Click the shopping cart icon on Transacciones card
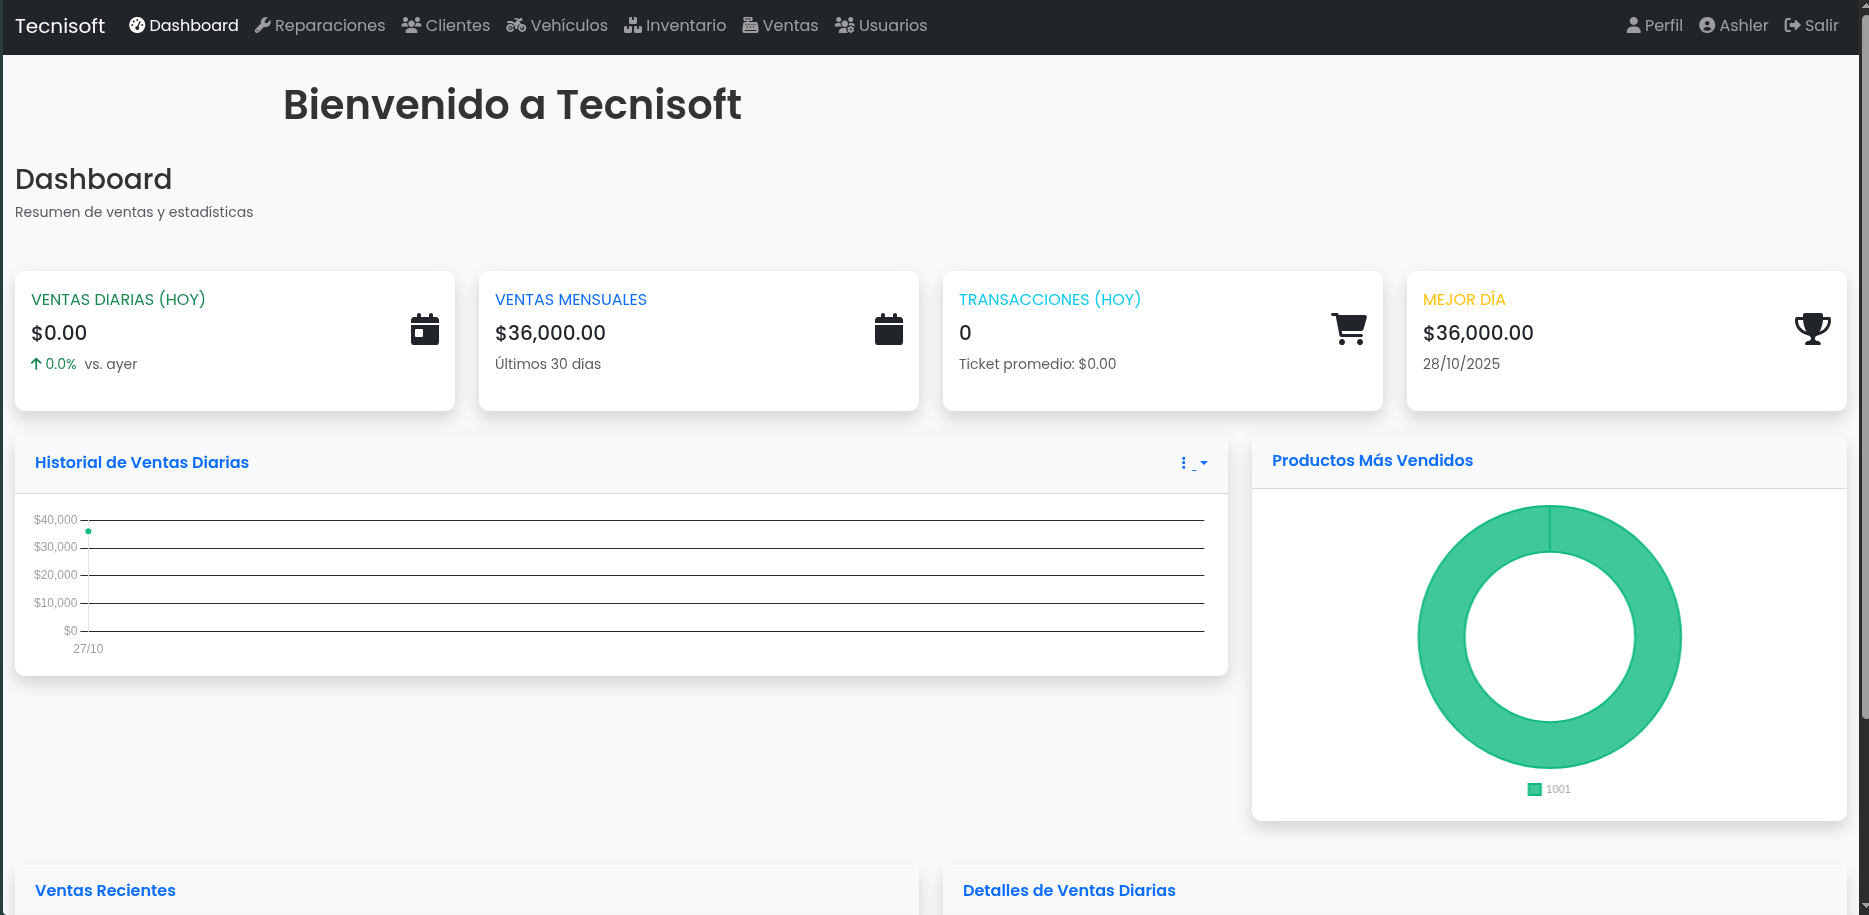1869x915 pixels. point(1349,328)
